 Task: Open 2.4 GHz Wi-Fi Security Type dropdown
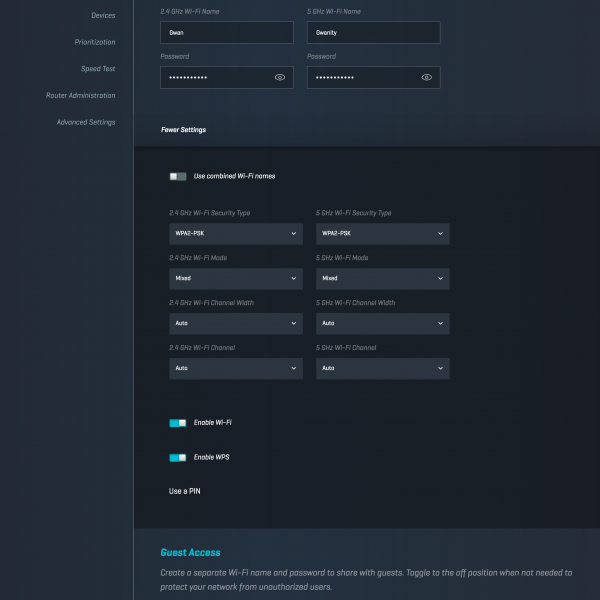[x=235, y=233]
